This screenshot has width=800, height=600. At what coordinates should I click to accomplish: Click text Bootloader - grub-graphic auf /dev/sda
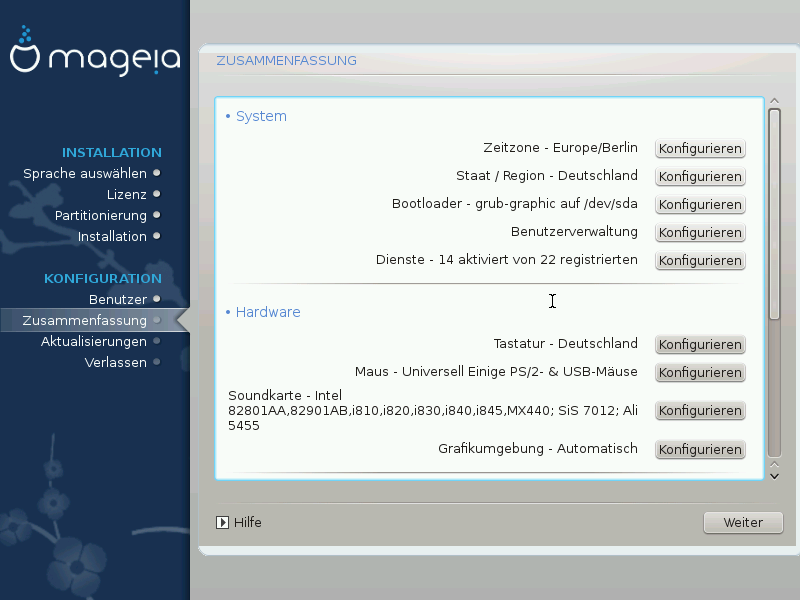click(x=514, y=204)
